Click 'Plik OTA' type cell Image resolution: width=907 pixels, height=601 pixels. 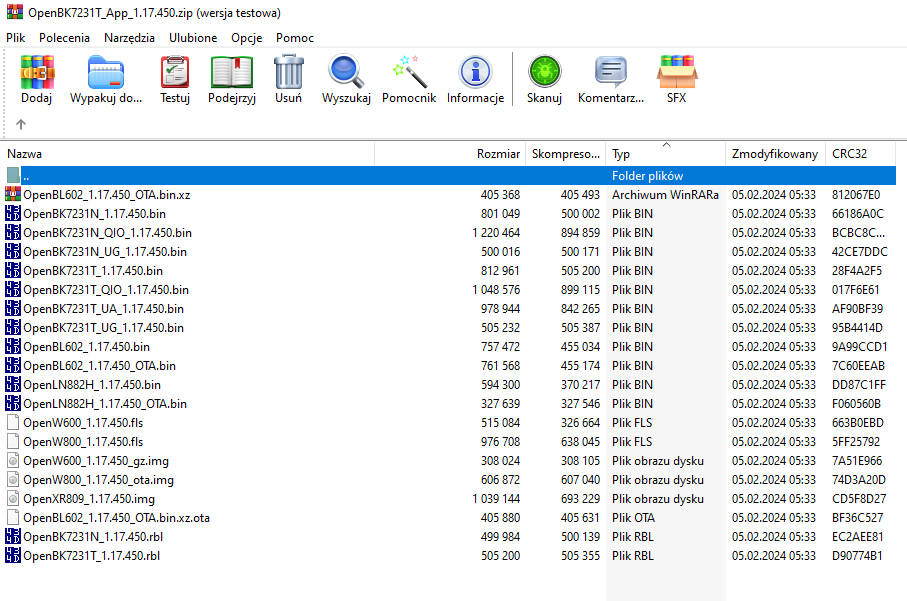(633, 518)
